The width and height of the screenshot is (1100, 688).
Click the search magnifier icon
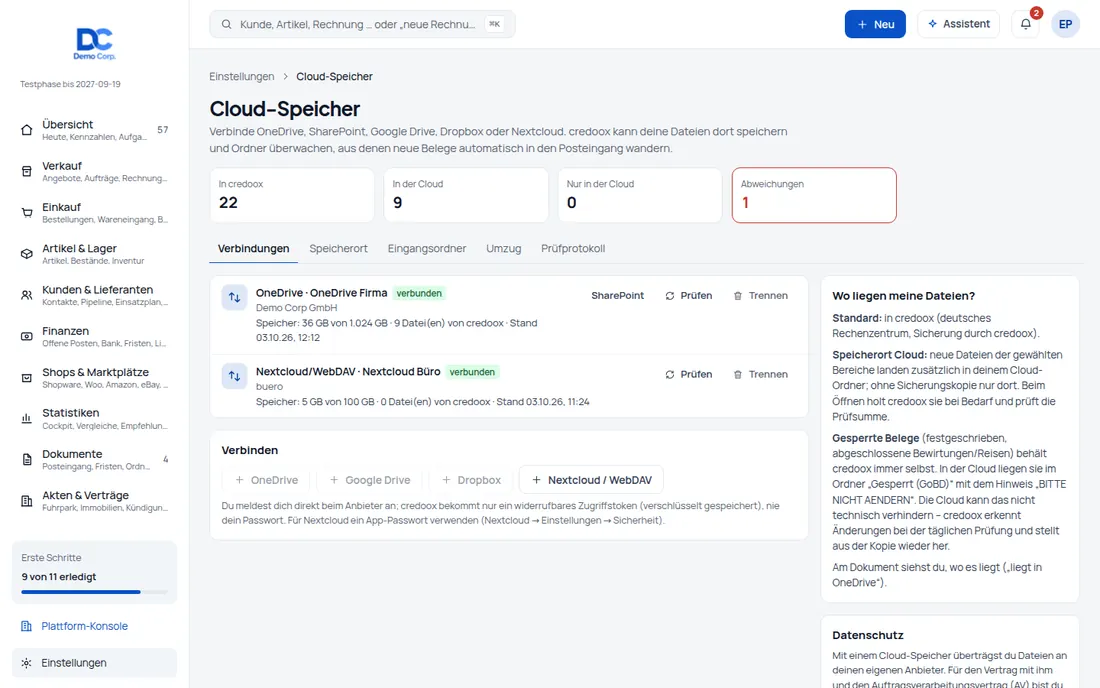coord(227,24)
